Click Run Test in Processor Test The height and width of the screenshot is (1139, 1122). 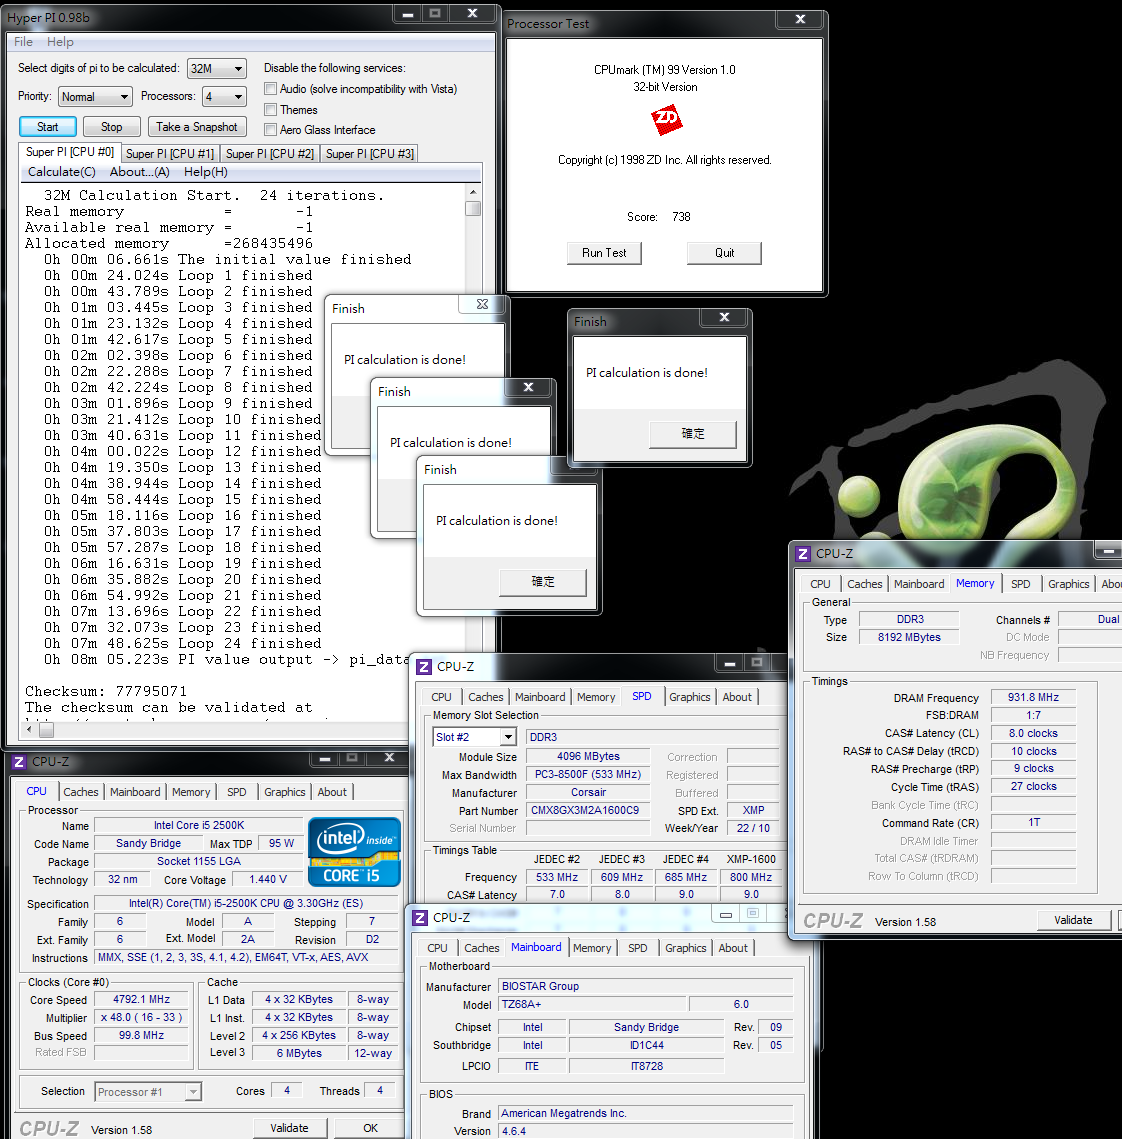pyautogui.click(x=604, y=253)
